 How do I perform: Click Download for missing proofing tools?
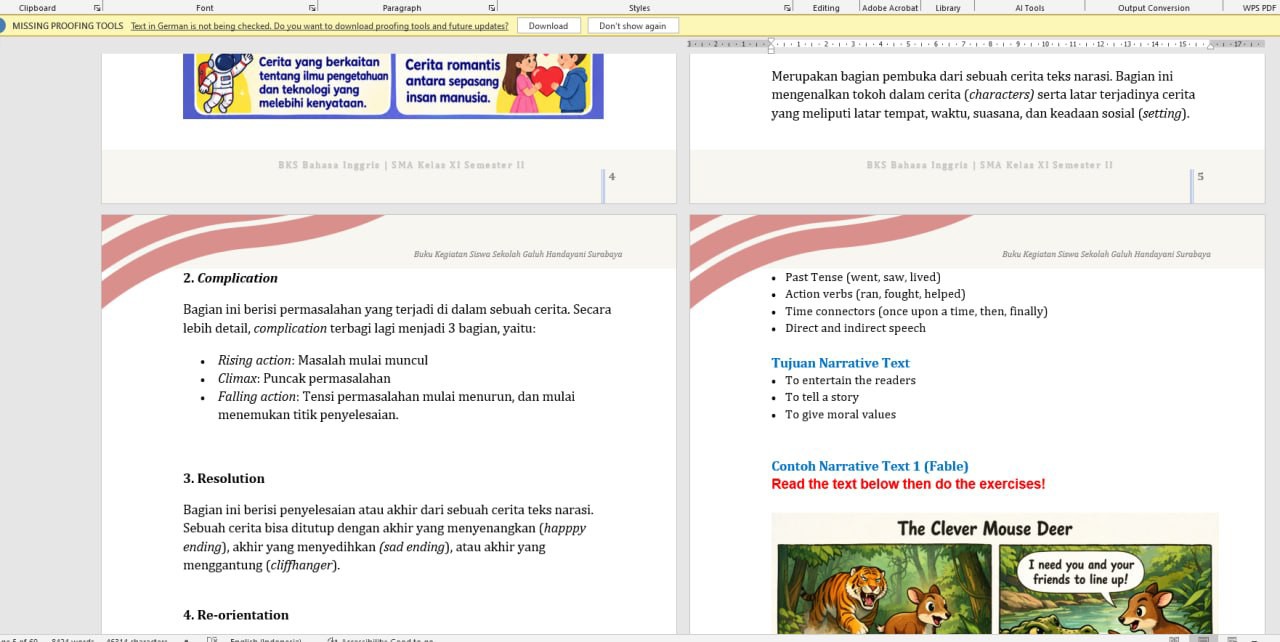(548, 26)
